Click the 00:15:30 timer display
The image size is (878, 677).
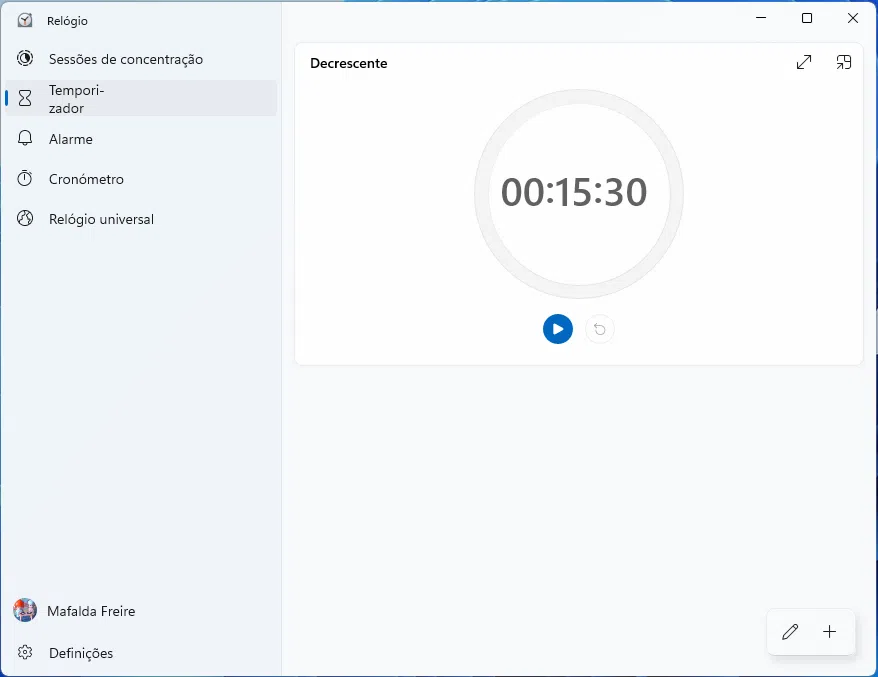click(574, 193)
